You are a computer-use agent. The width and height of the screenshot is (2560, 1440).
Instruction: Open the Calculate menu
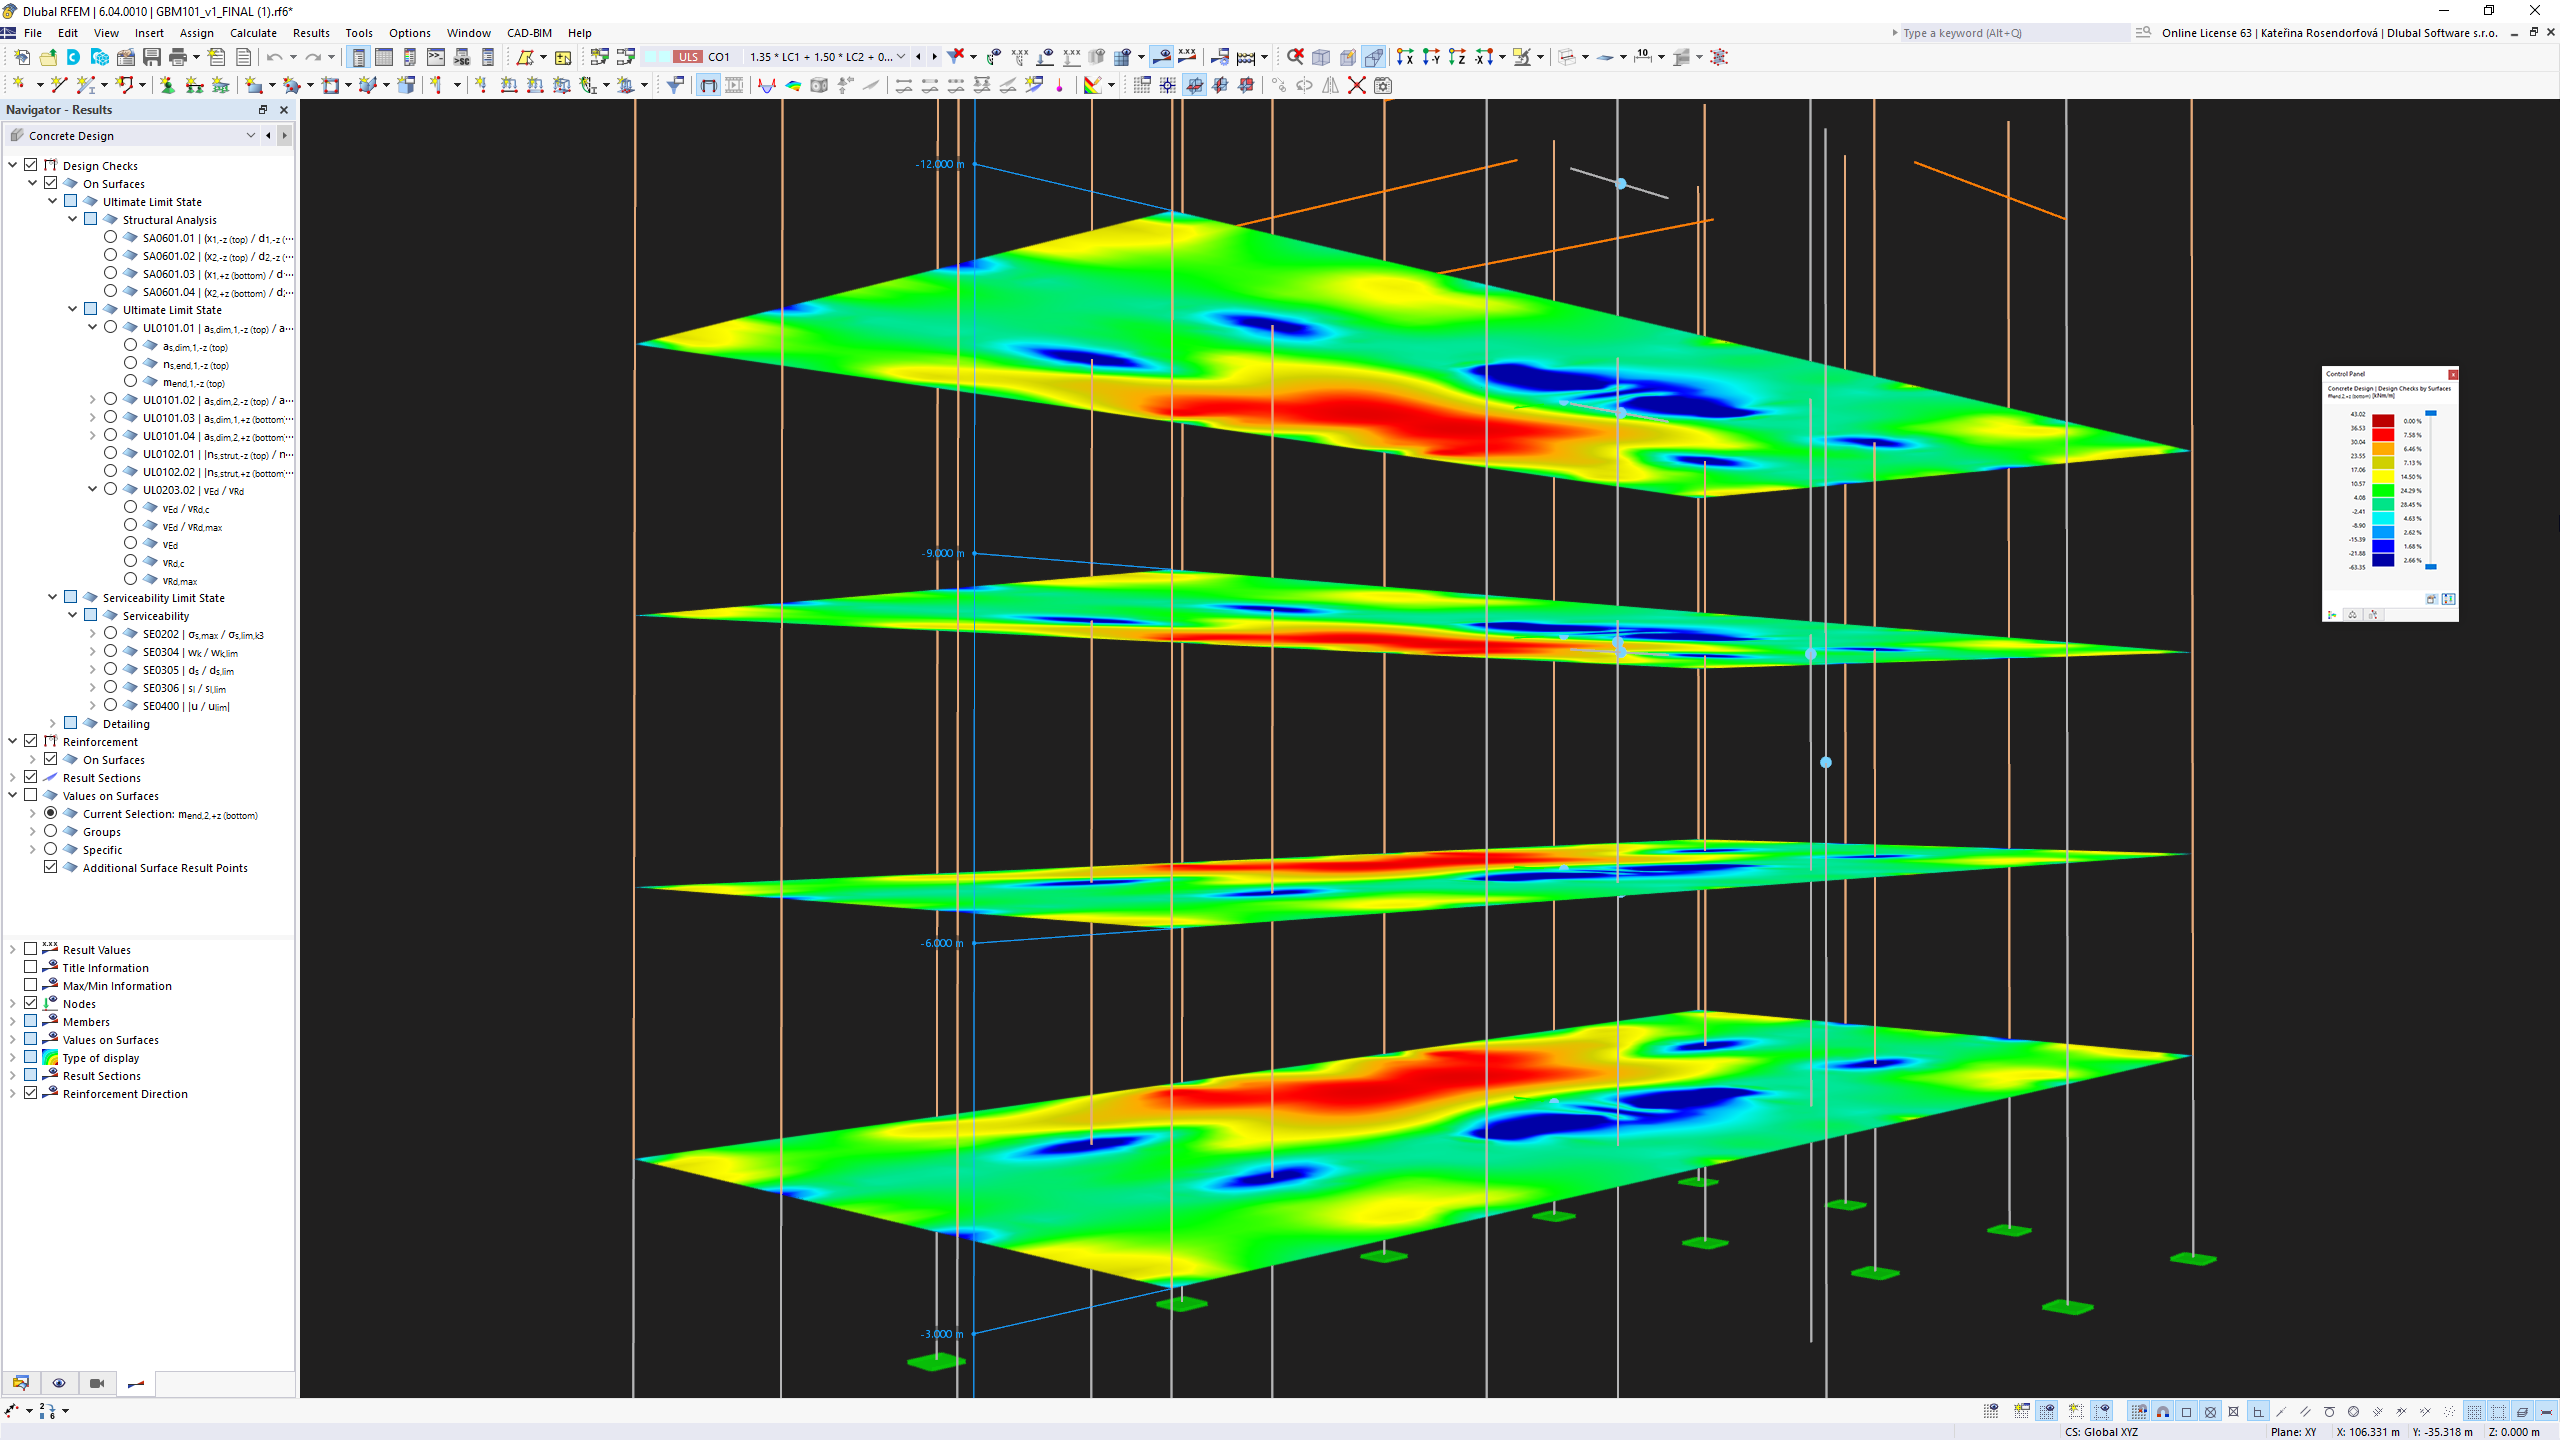253,33
